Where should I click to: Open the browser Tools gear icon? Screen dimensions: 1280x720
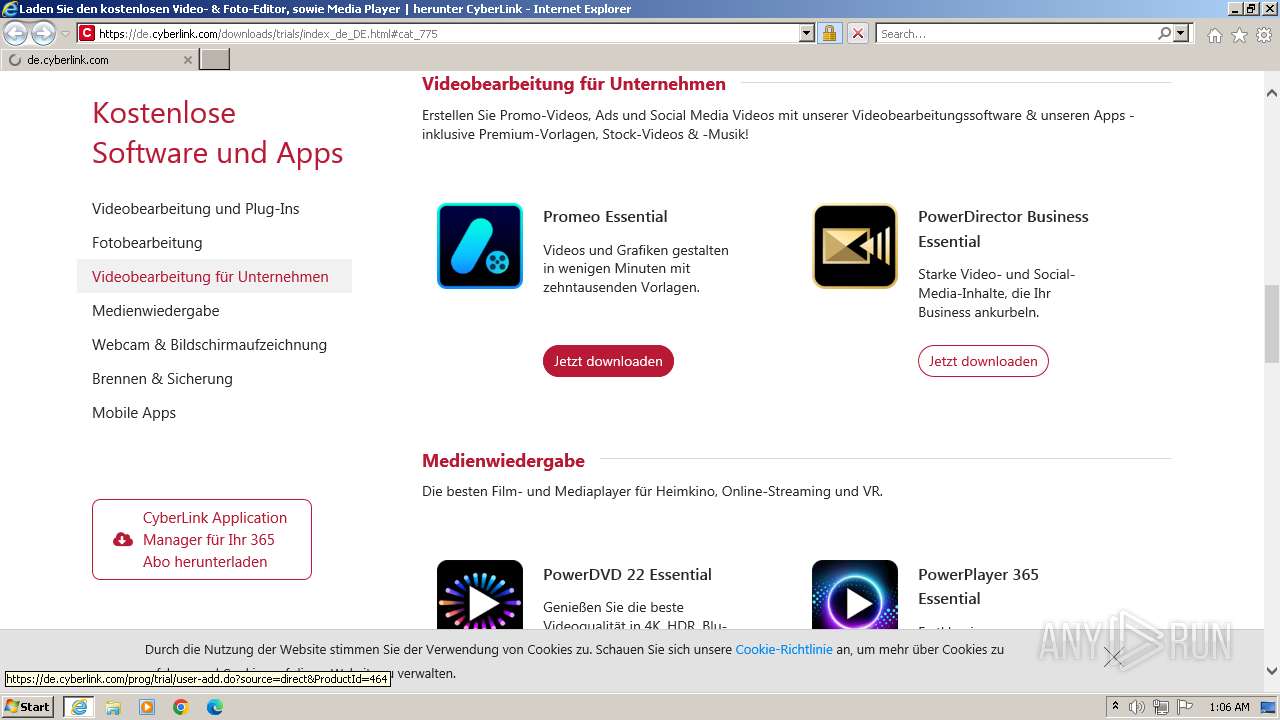tap(1264, 35)
